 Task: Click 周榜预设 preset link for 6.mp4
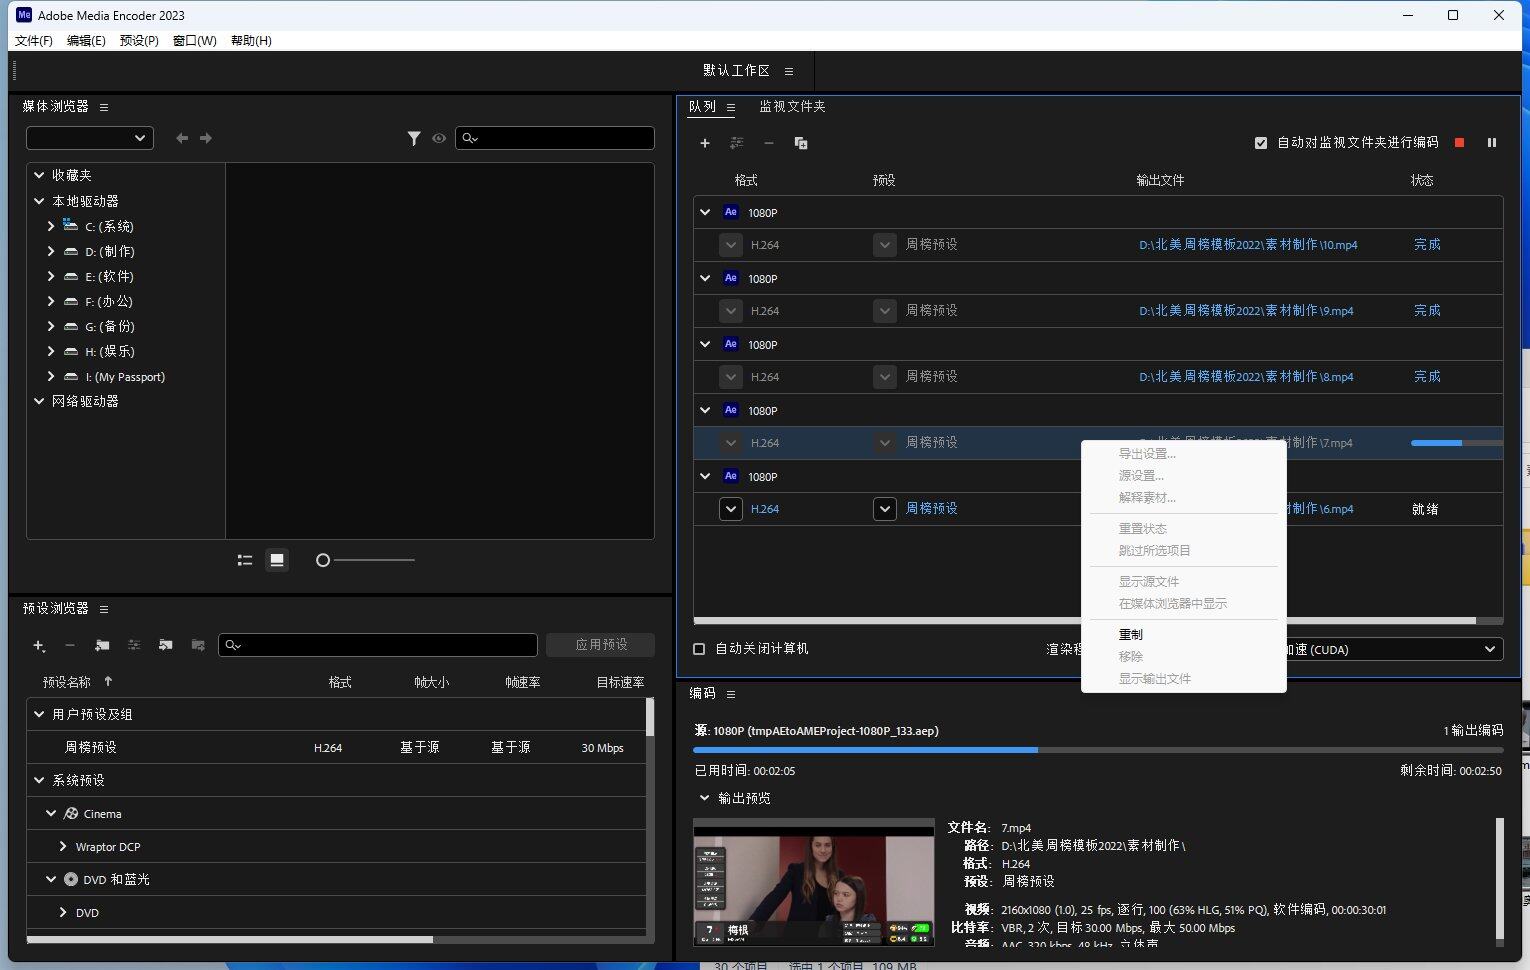932,509
